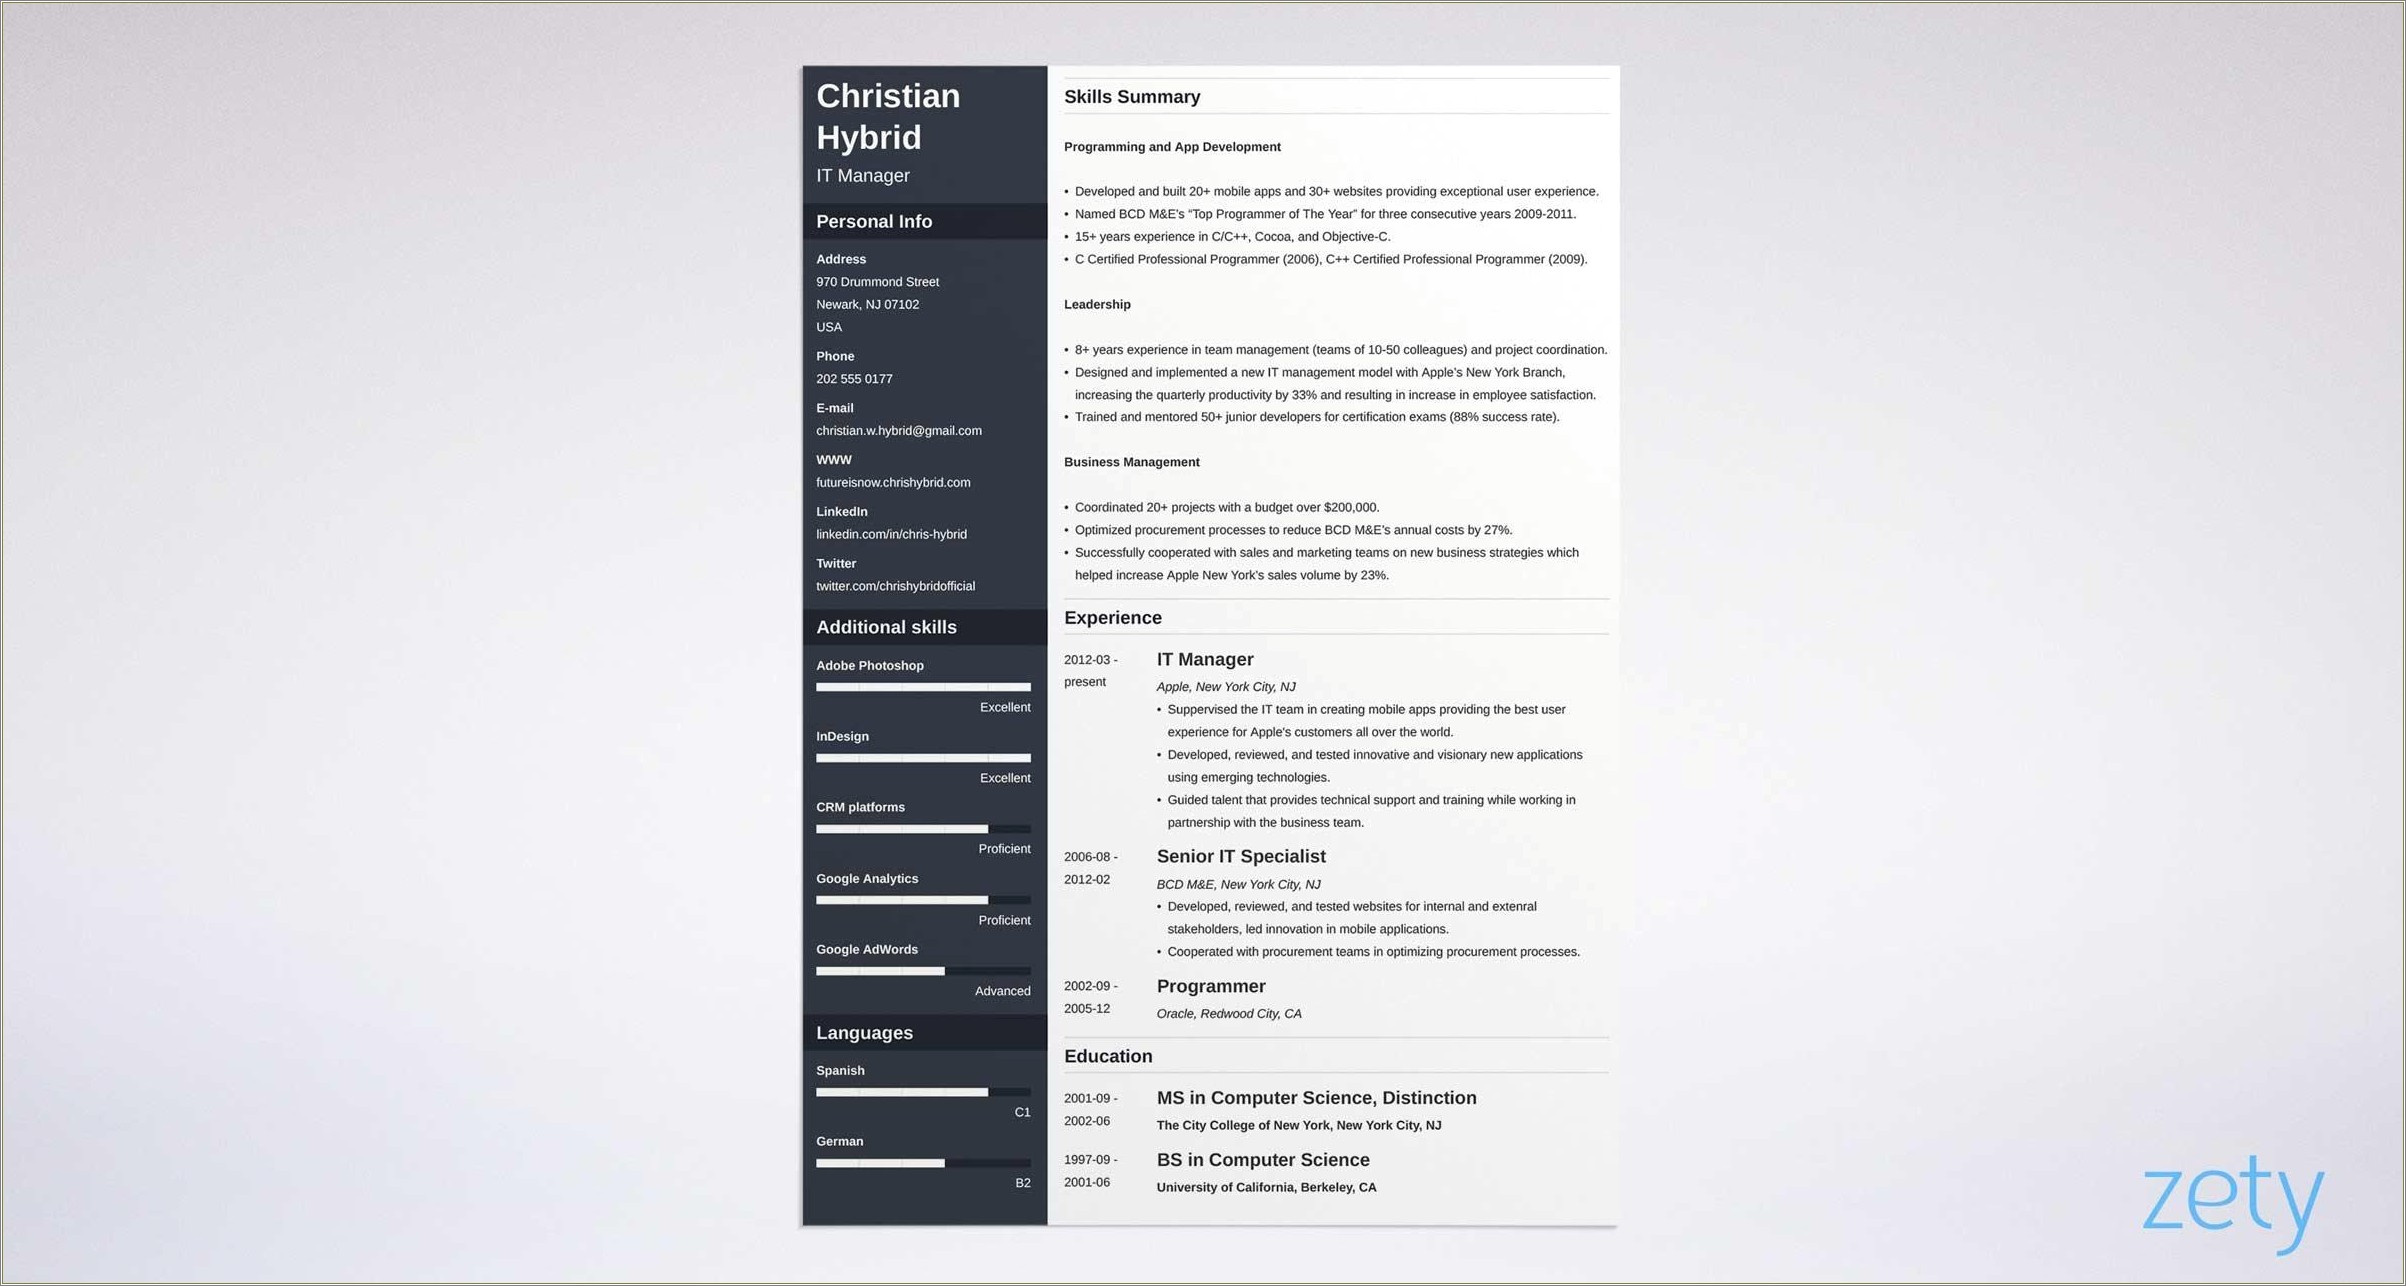This screenshot has width=2406, height=1286.
Task: Click the email icon or address
Action: pos(897,430)
